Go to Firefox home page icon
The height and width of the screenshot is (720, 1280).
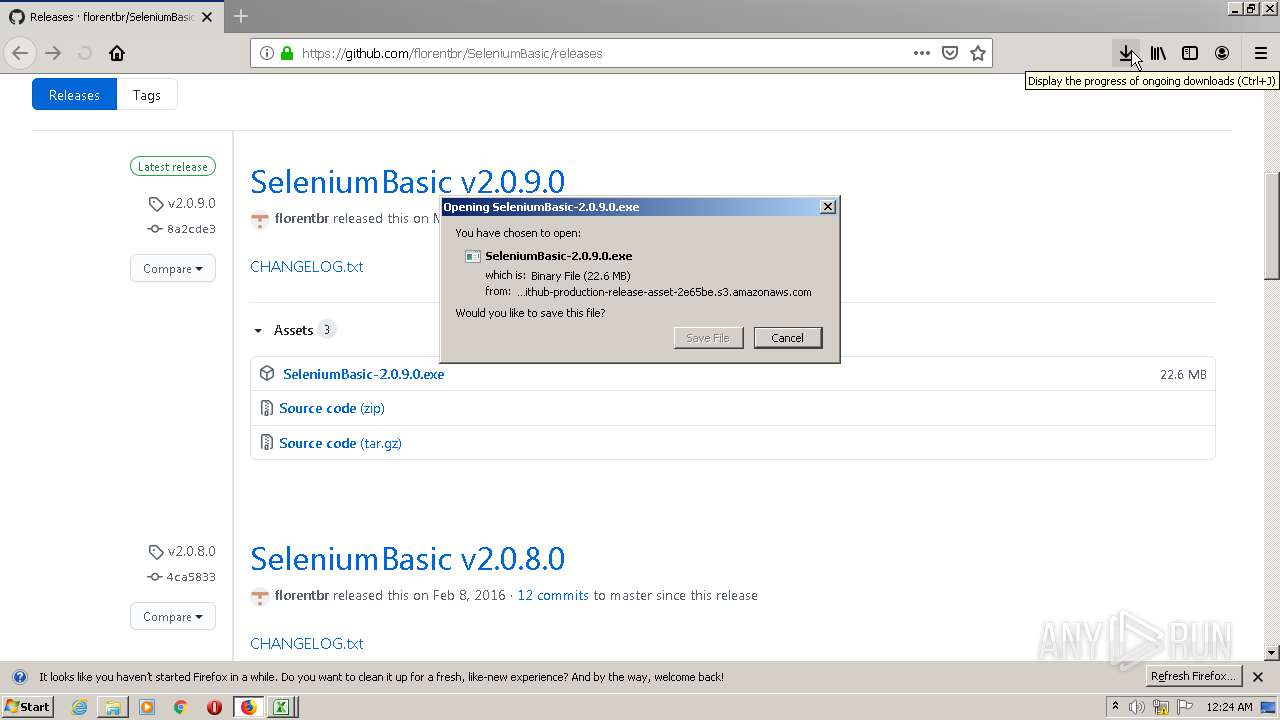pyautogui.click(x=117, y=53)
